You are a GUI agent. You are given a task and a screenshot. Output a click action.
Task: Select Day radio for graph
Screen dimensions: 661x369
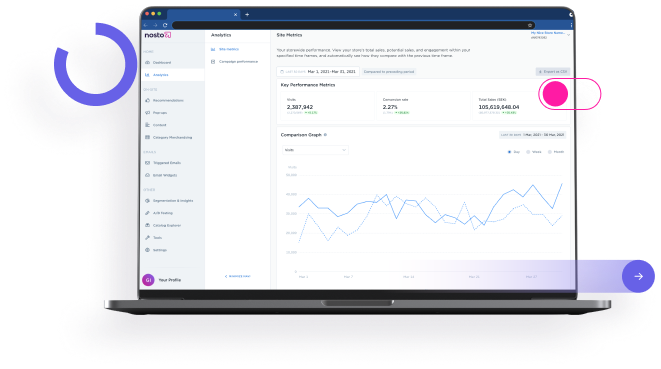pyautogui.click(x=509, y=152)
